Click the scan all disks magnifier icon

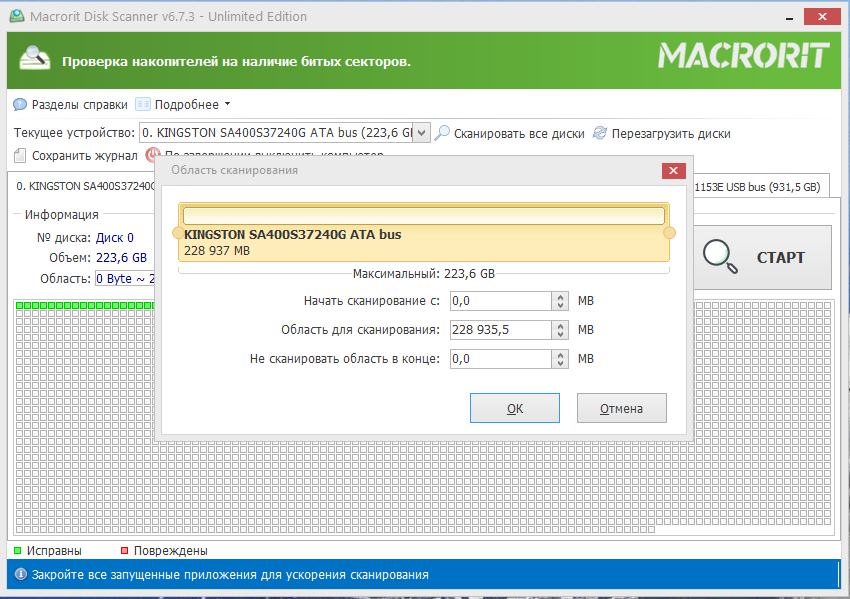point(442,133)
